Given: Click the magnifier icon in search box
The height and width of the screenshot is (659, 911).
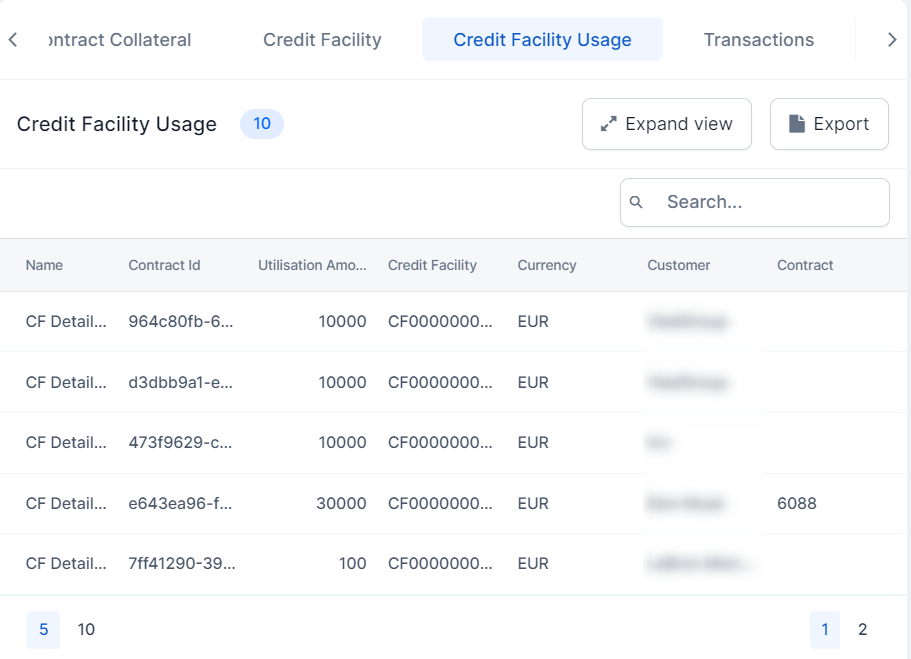Looking at the screenshot, I should coord(637,203).
